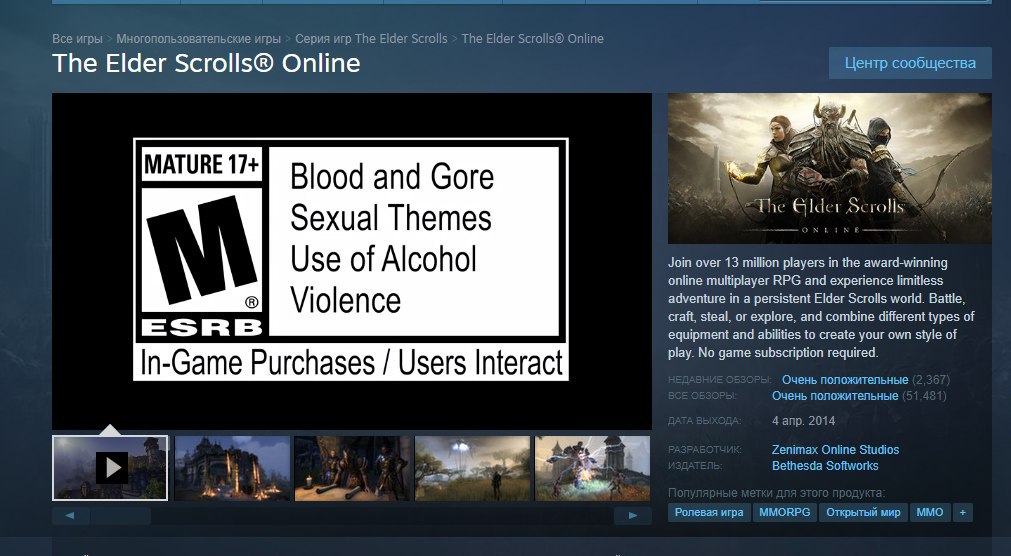Open publisher 'Bethesda Softworks' link
The height and width of the screenshot is (556, 1011).
click(x=825, y=466)
